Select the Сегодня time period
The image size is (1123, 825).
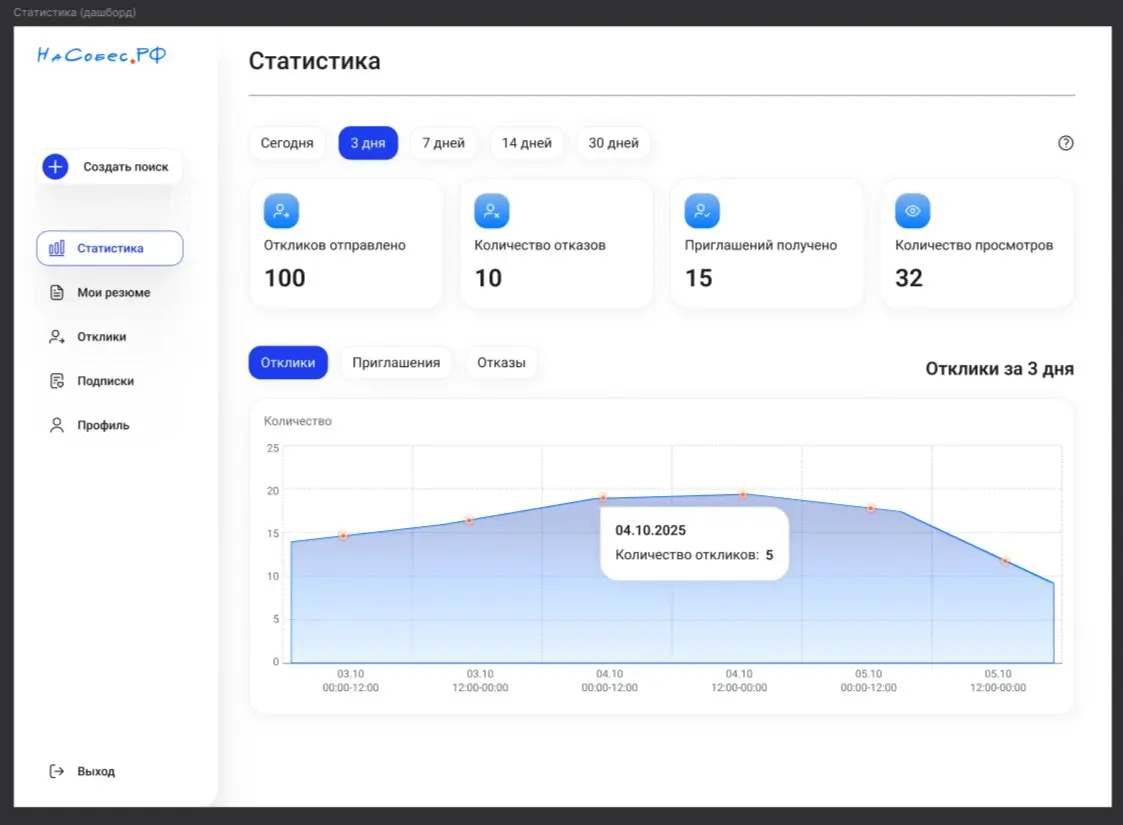point(287,143)
